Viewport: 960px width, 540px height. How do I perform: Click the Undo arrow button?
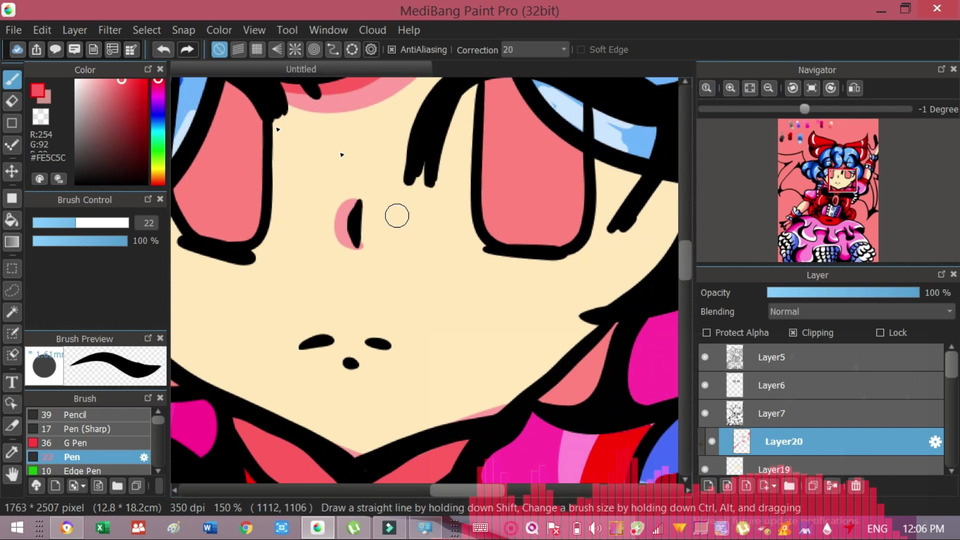tap(163, 50)
